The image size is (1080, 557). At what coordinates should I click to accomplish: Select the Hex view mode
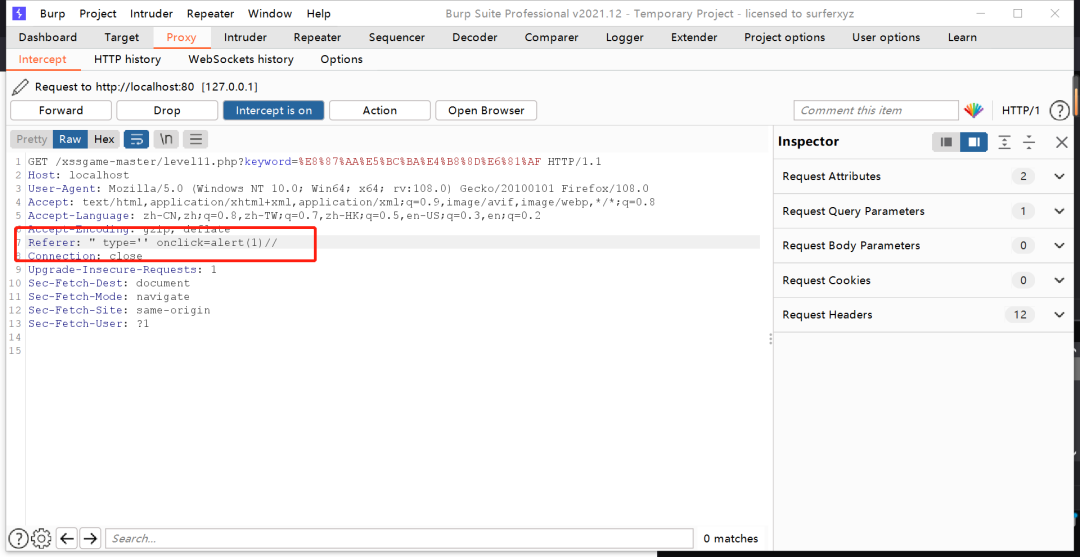pyautogui.click(x=104, y=139)
